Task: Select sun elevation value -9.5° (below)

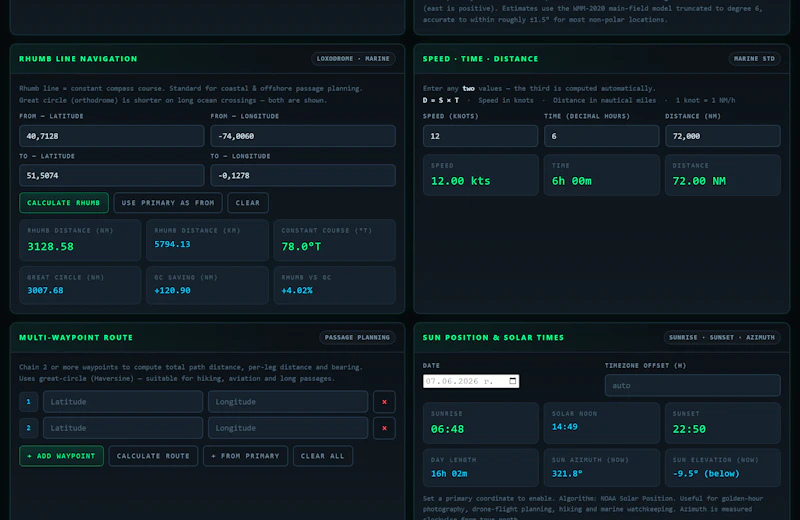Action: 706,474
